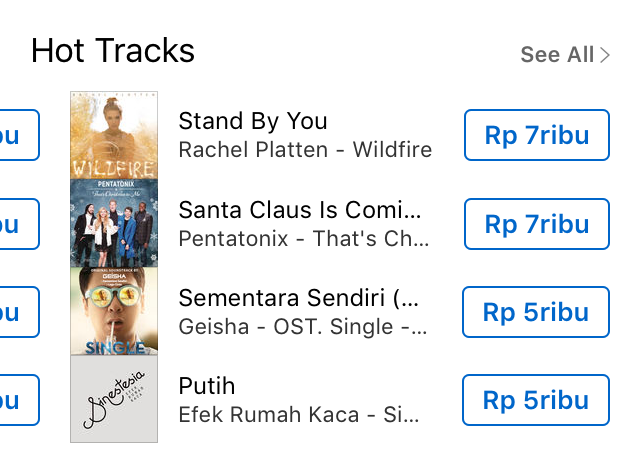This screenshot has height=471, width=640.
Task: Open the Sinestesia album artwork
Action: coord(114,399)
